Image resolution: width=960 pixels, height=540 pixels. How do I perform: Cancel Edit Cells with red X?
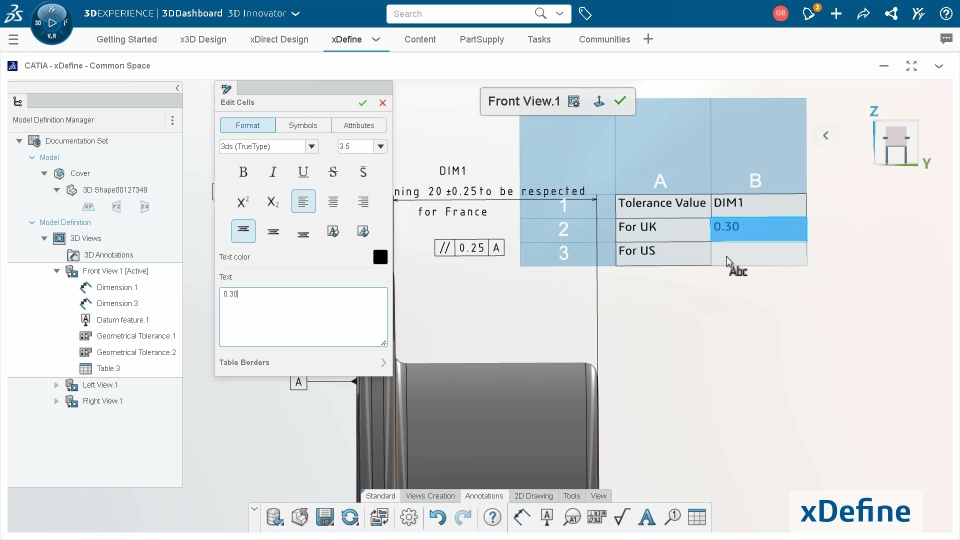click(383, 103)
